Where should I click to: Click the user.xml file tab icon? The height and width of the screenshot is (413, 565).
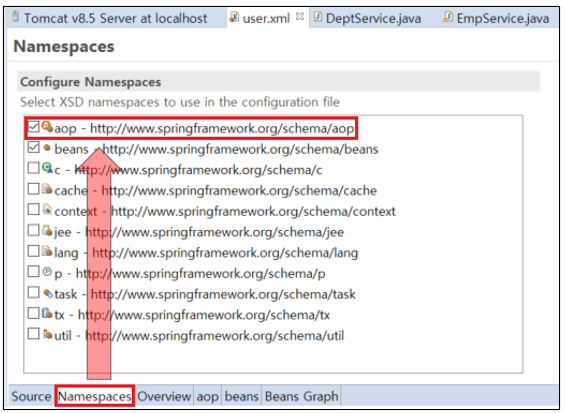click(x=234, y=17)
